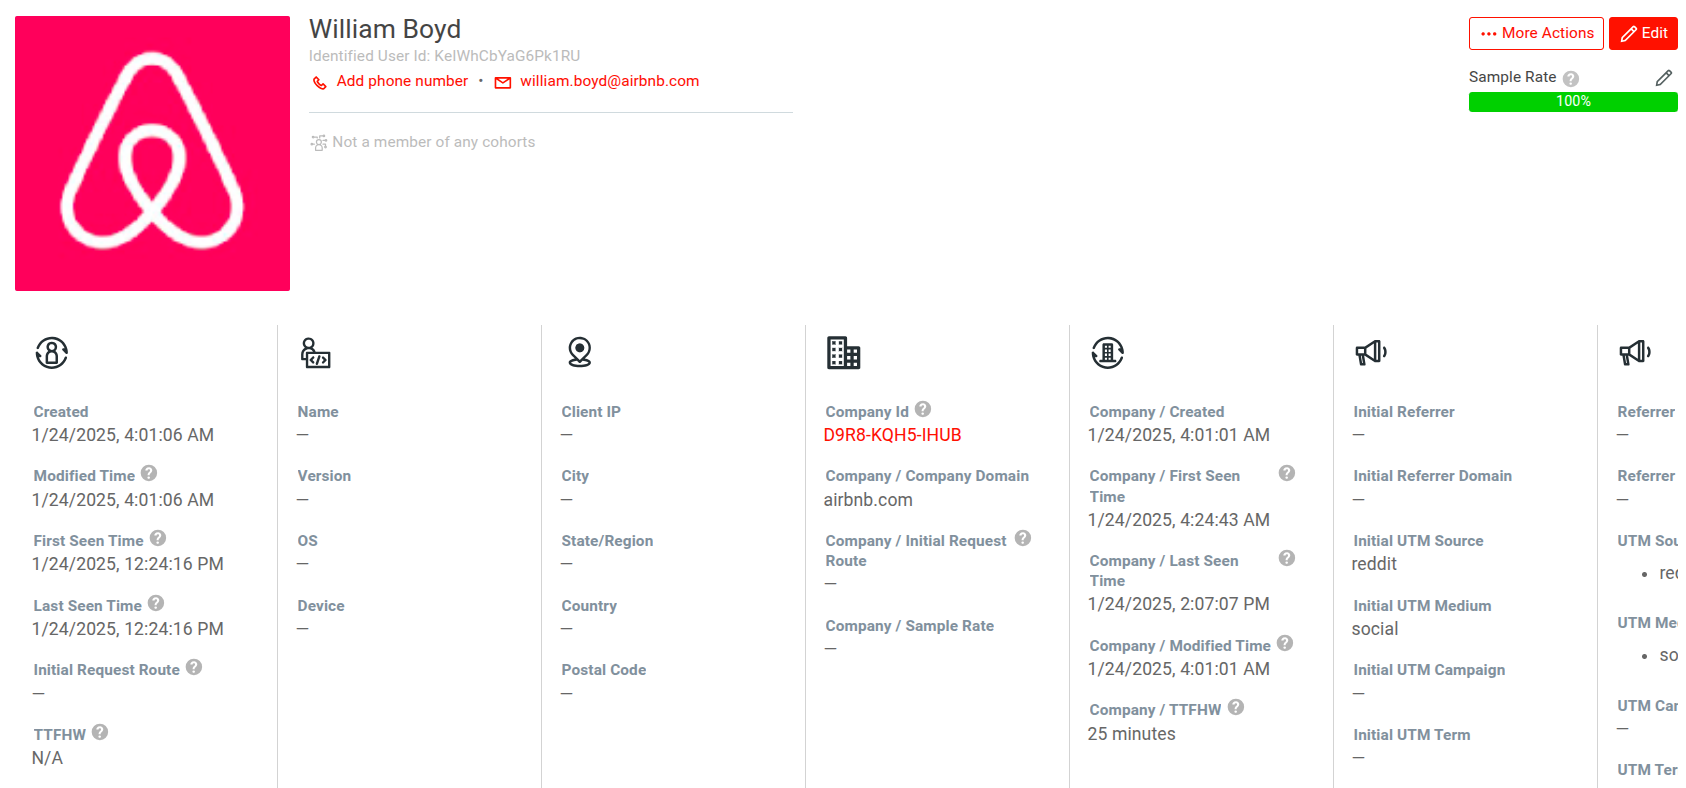The height and width of the screenshot is (788, 1686).
Task: Click the Postal Code label
Action: click(604, 670)
